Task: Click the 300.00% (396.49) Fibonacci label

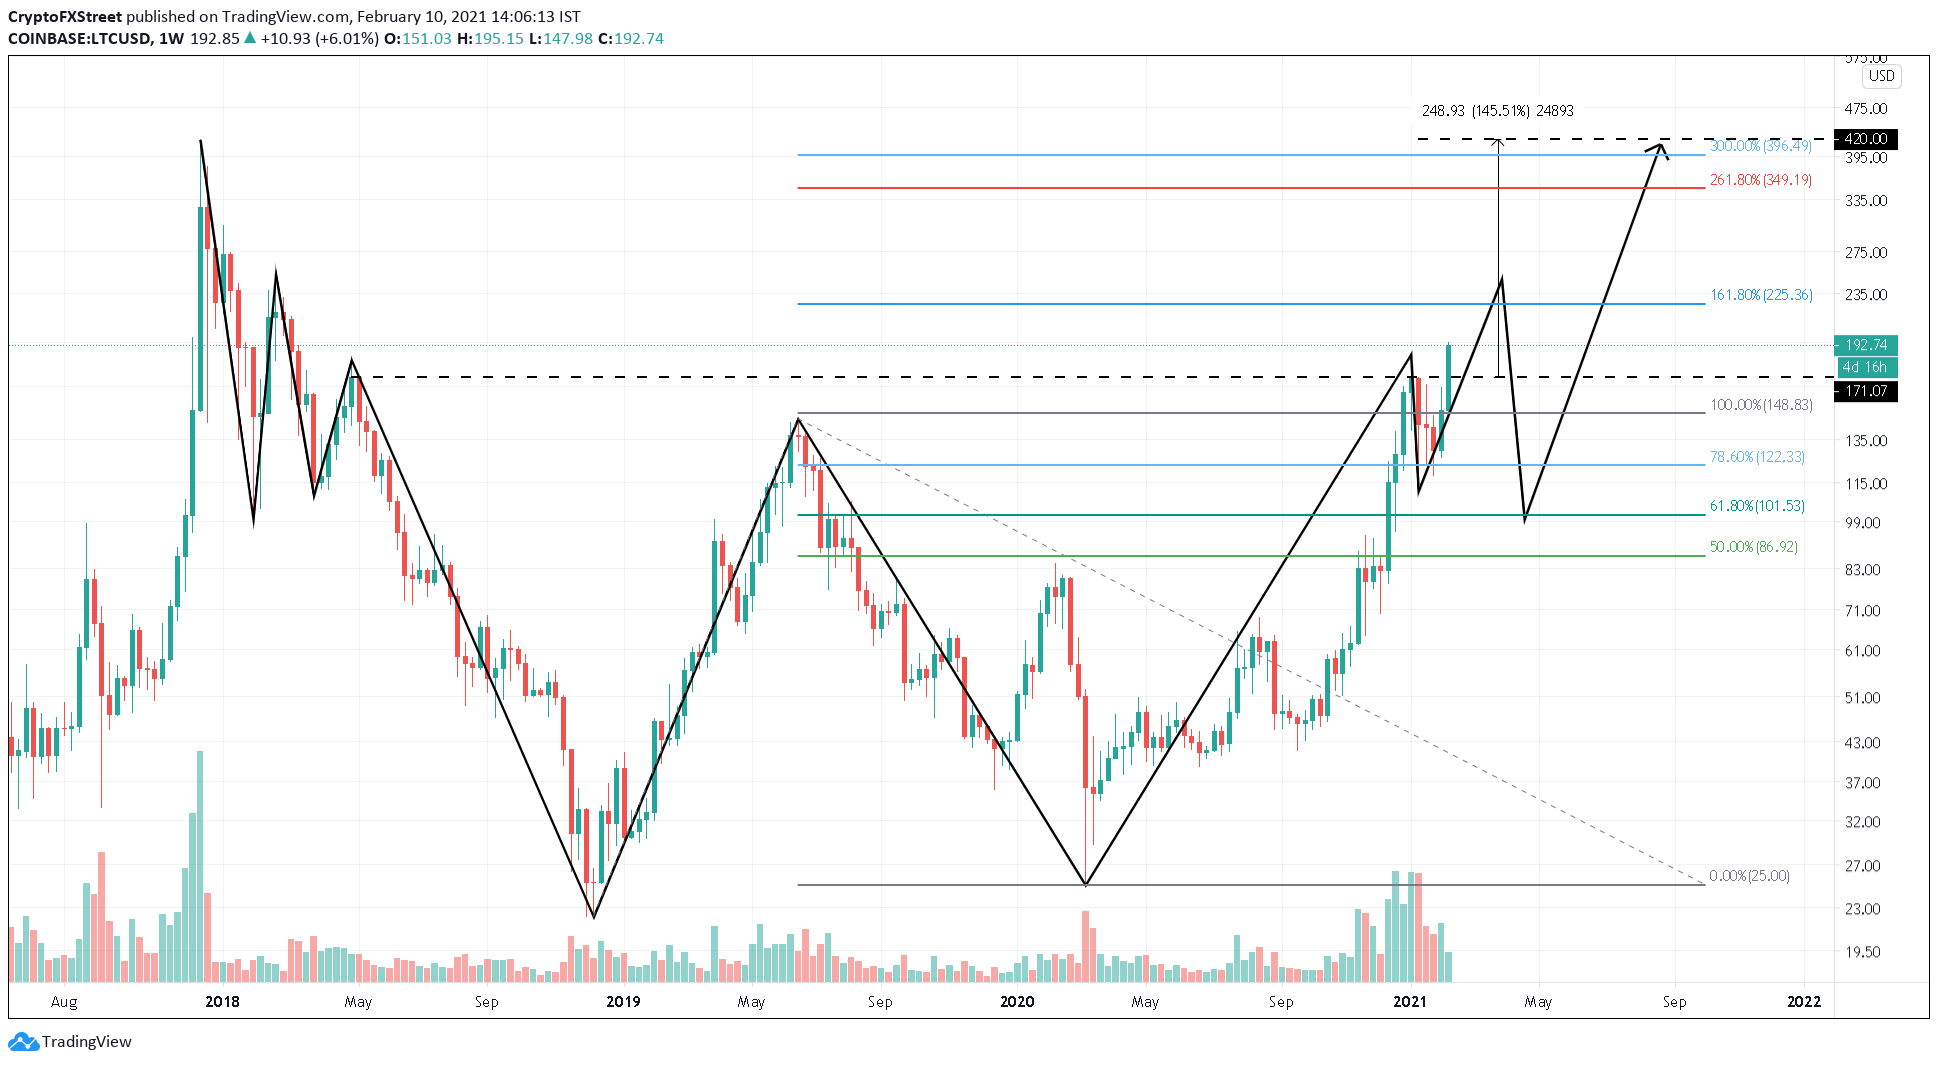Action: tap(1761, 146)
